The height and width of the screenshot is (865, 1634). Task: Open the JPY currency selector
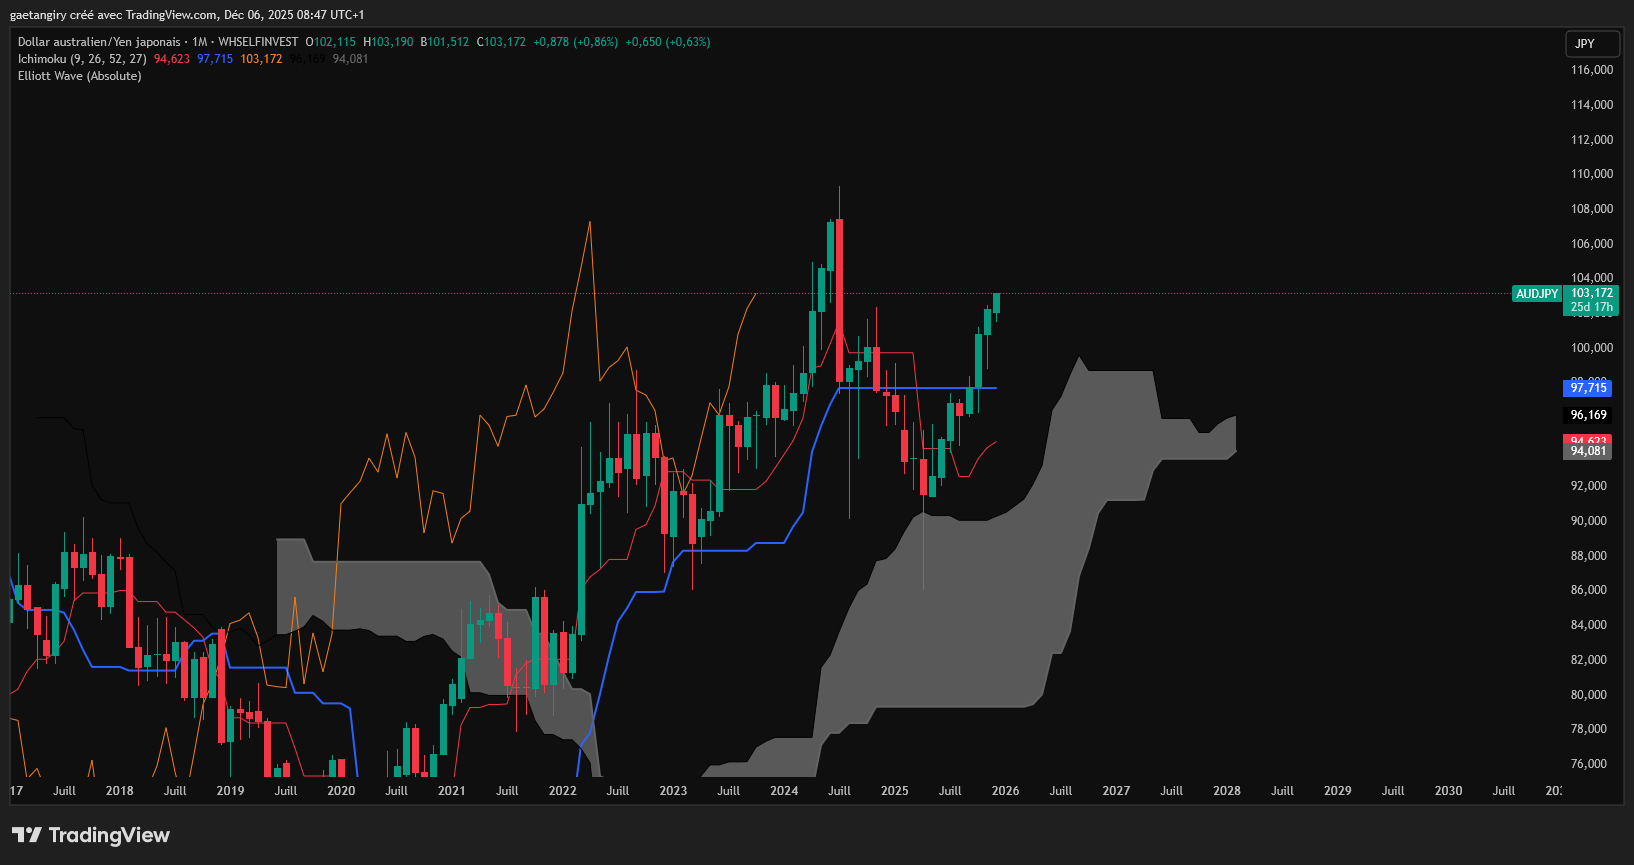click(x=1591, y=44)
